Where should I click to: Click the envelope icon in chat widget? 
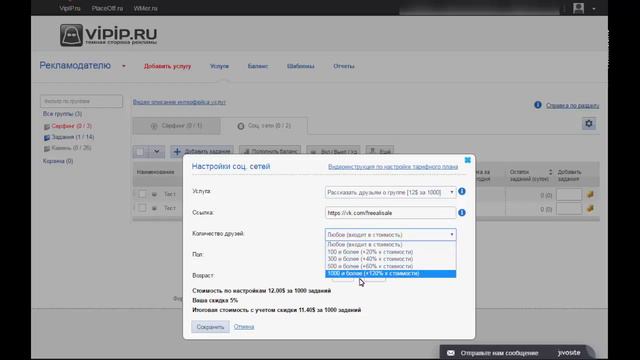(451, 353)
